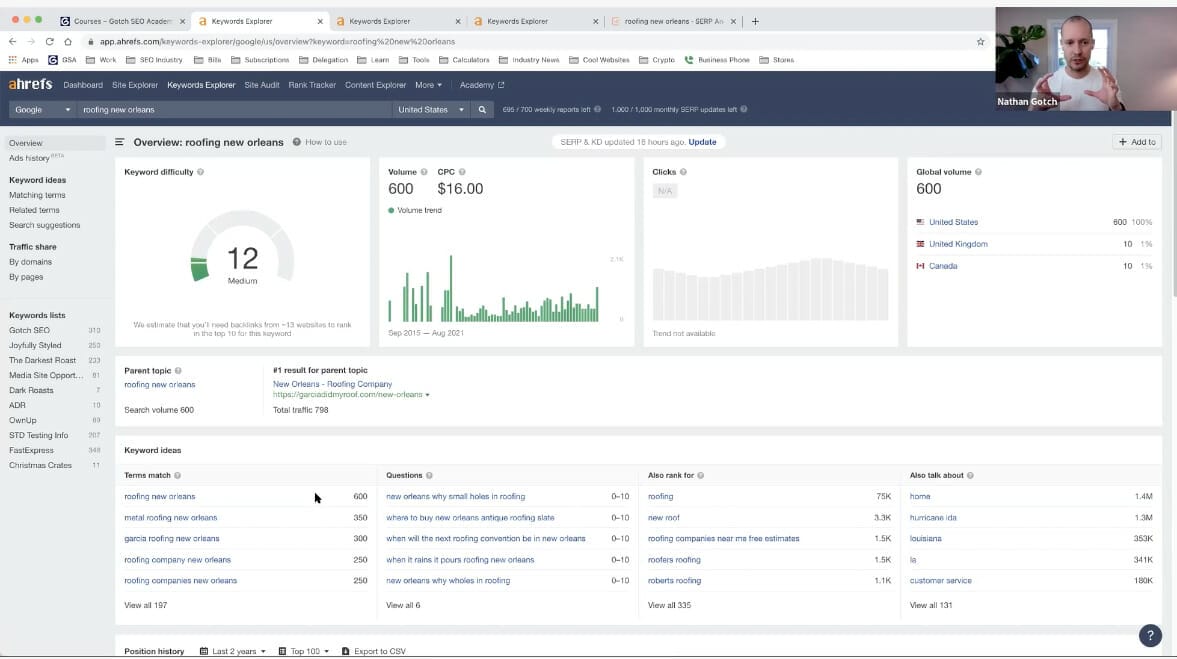Click the Update SERP link
Screen dimensions: 1177x659
[x=702, y=142]
